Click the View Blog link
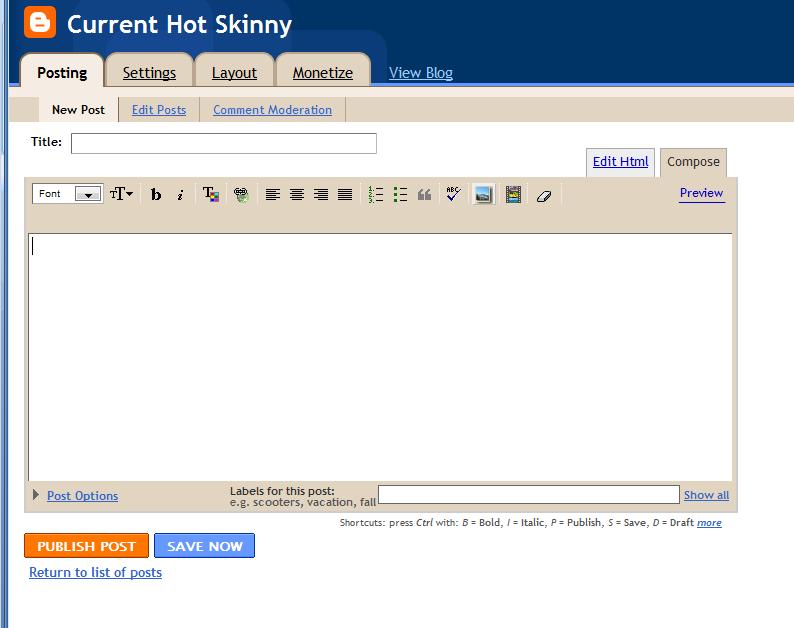The height and width of the screenshot is (628, 794). pos(421,73)
